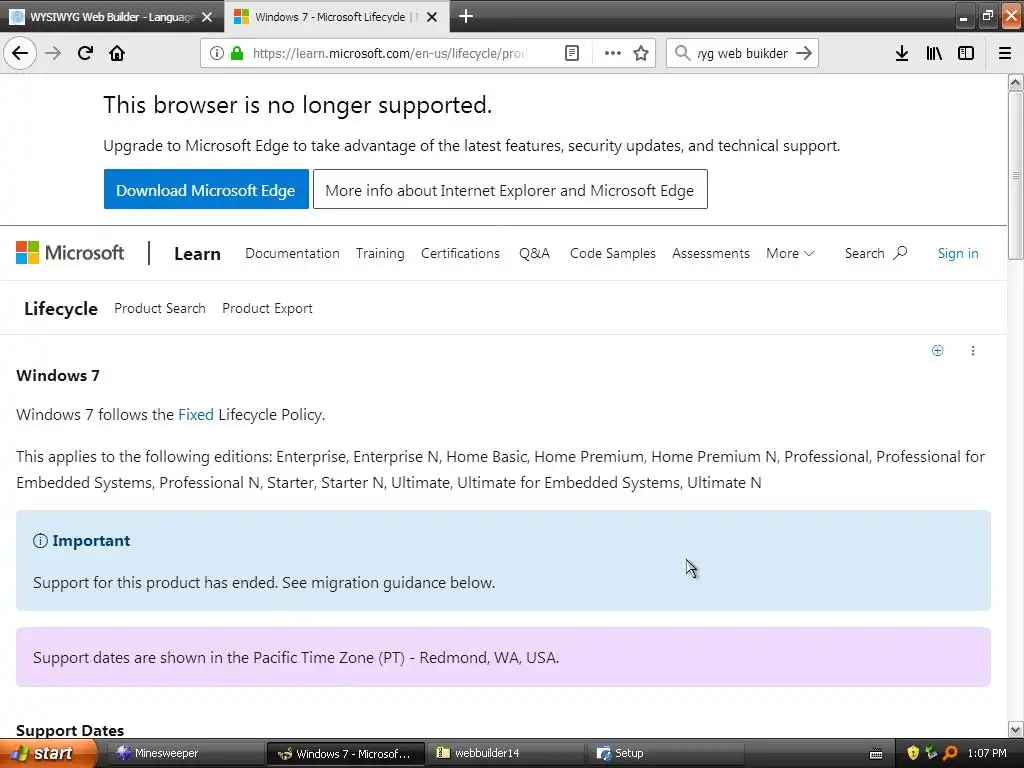Follow the Fixed Lifecycle Policy link

point(195,415)
